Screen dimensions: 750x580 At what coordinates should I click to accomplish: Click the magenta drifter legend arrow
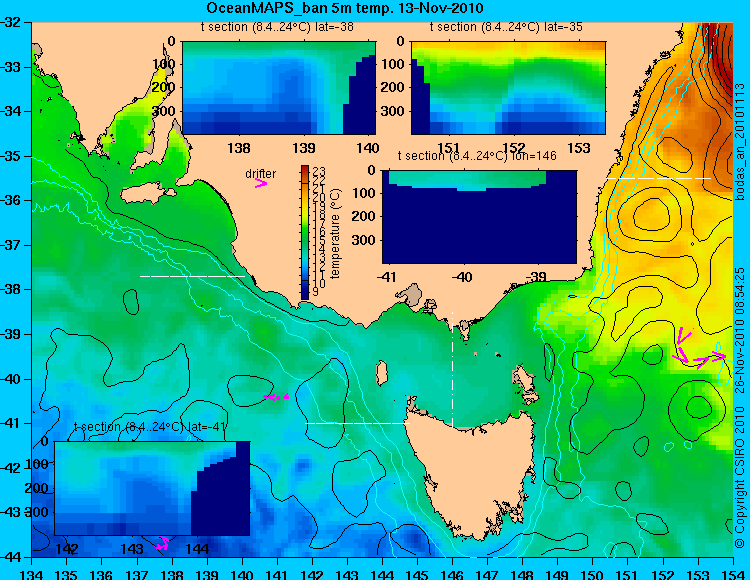pos(261,183)
